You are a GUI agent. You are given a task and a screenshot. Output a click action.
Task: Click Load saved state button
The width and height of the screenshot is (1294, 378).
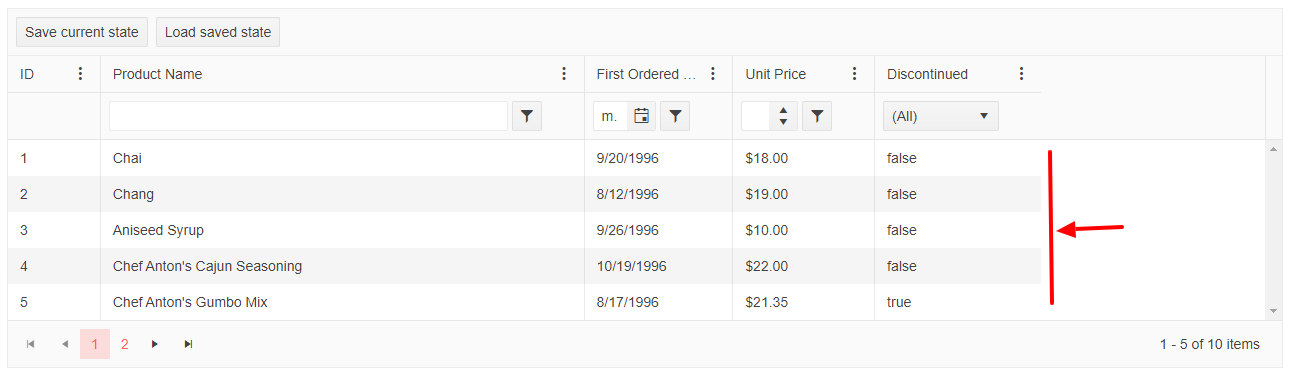coord(218,32)
